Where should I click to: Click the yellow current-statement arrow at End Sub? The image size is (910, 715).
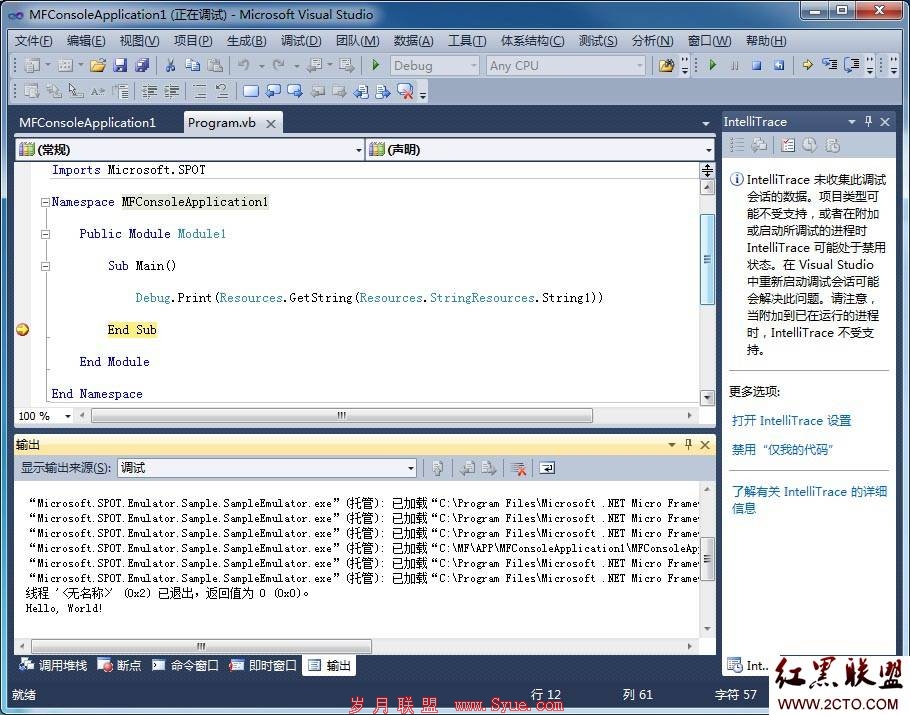click(23, 330)
